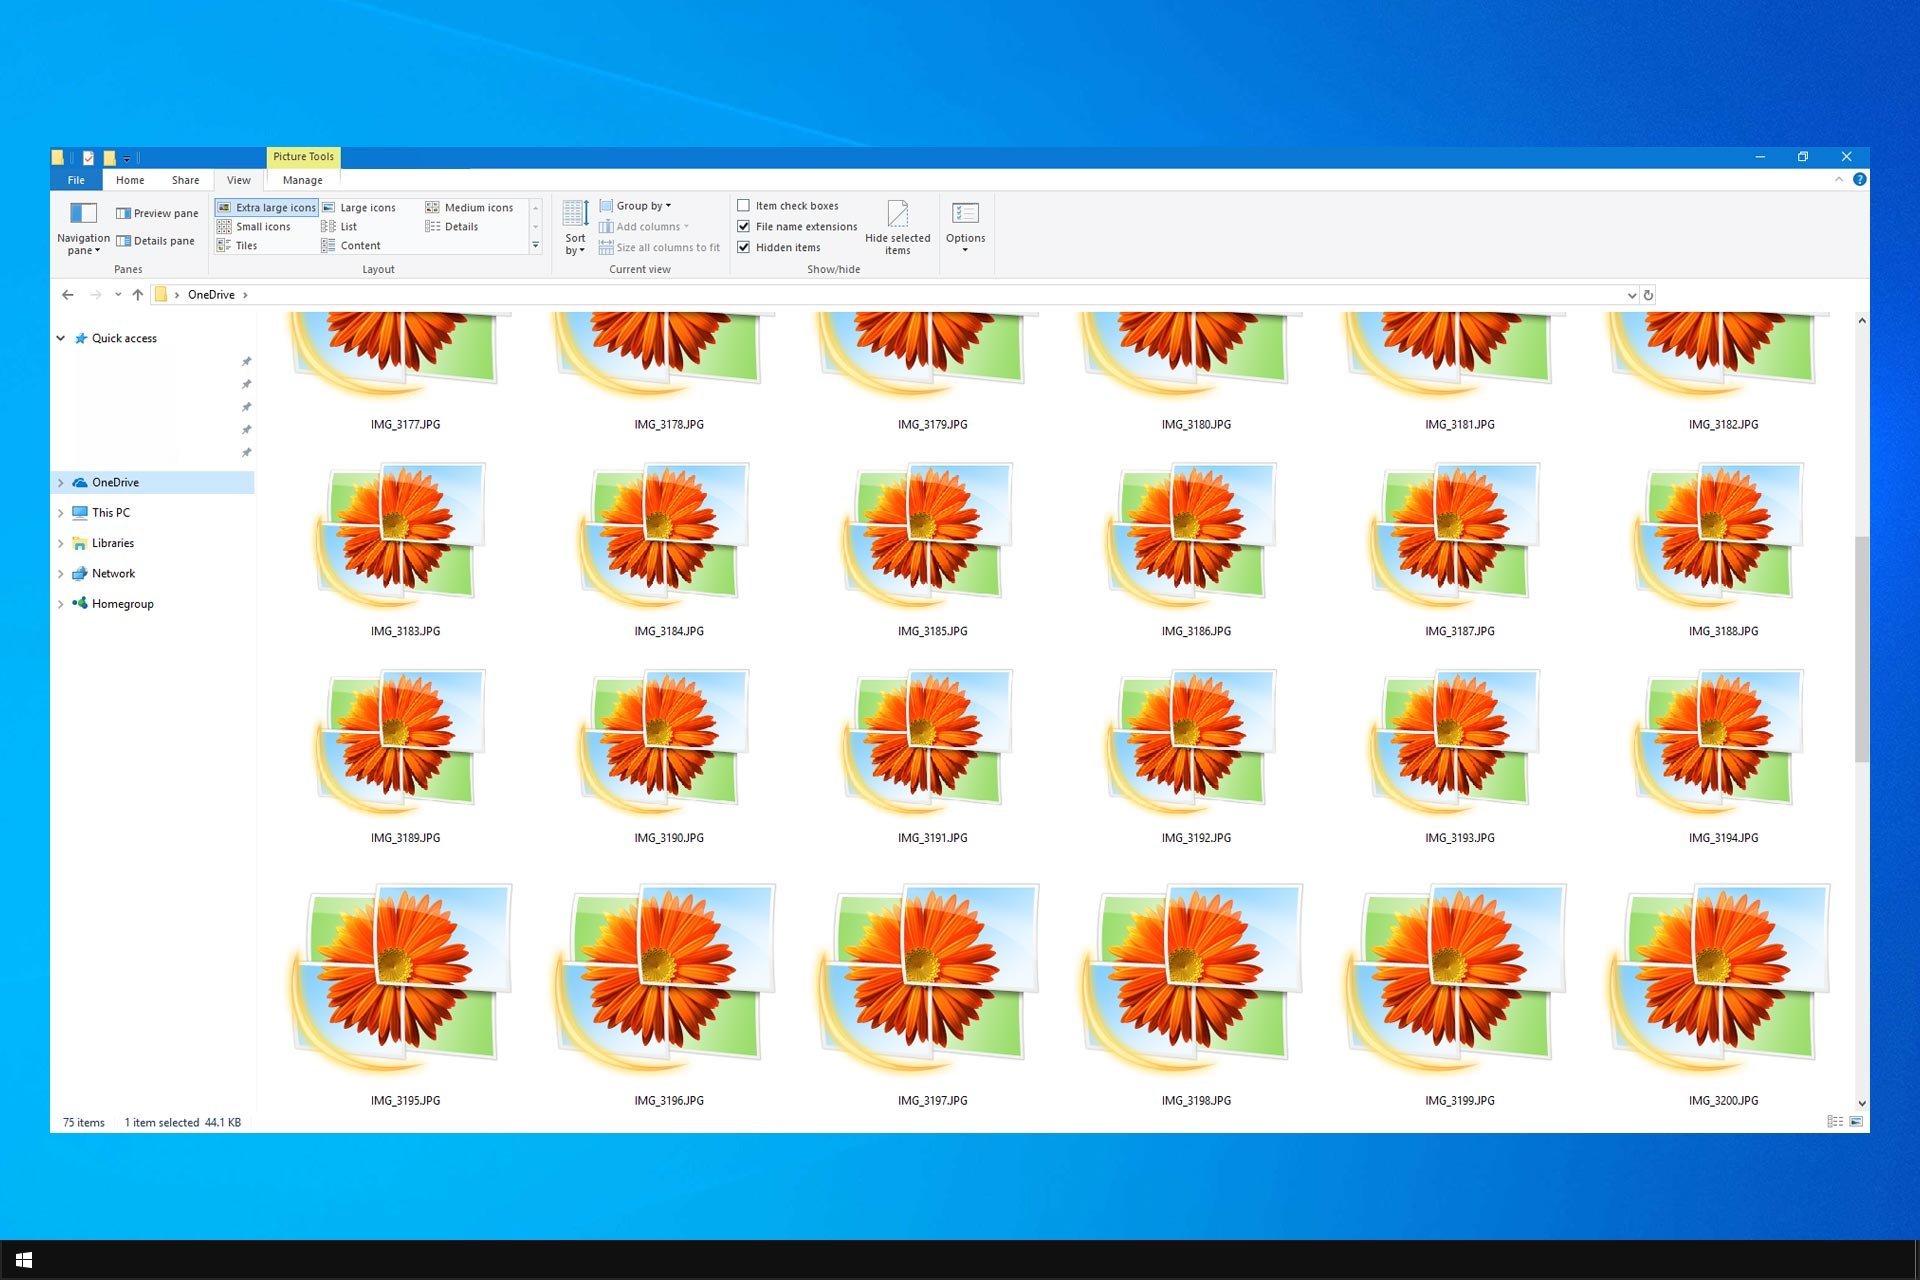Click Hide selected items

[897, 227]
